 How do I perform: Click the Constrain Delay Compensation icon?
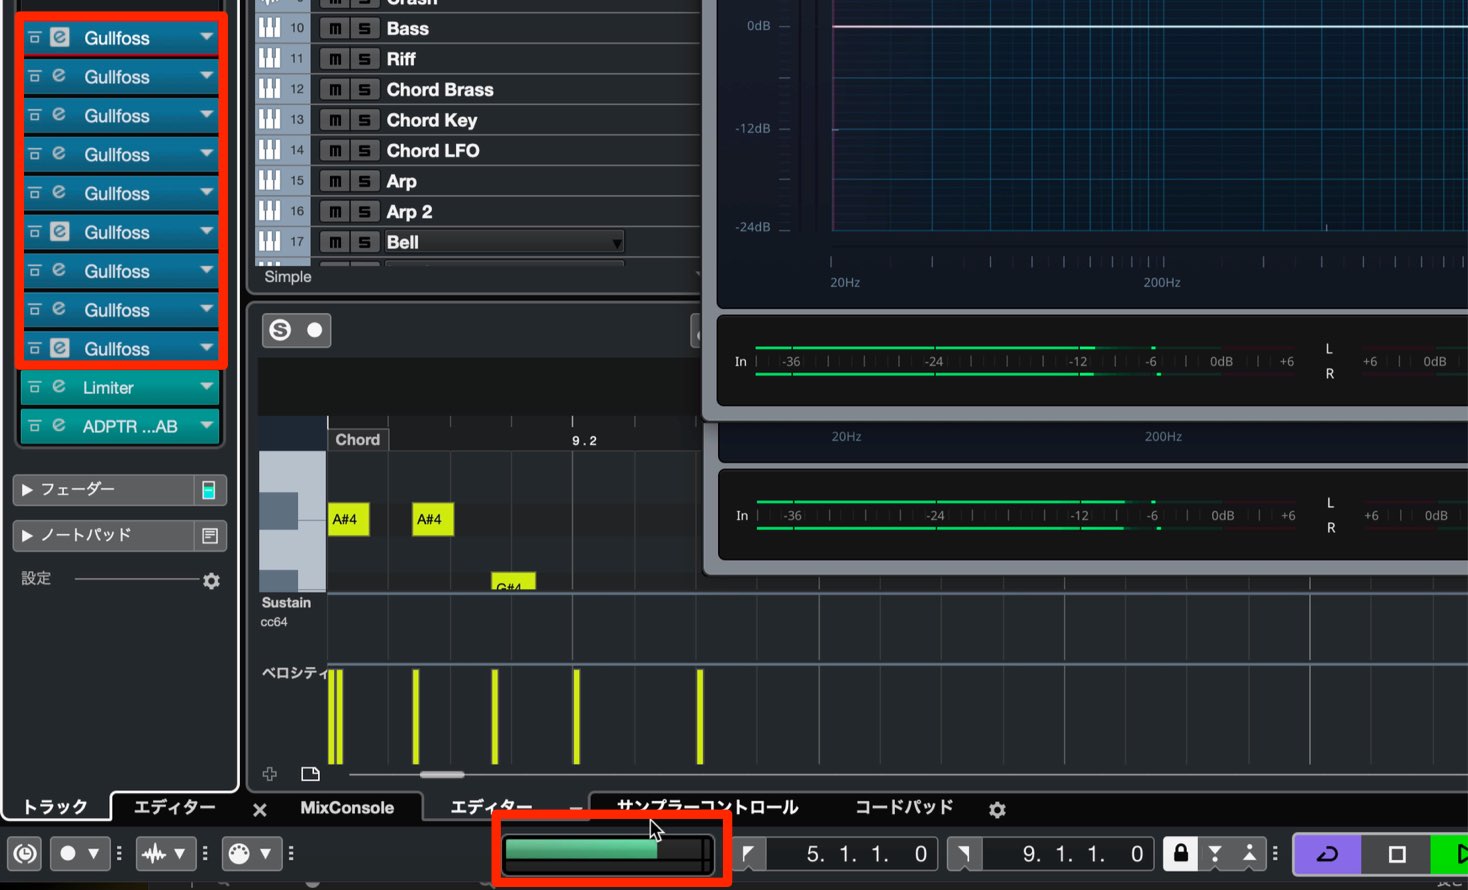click(x=25, y=853)
